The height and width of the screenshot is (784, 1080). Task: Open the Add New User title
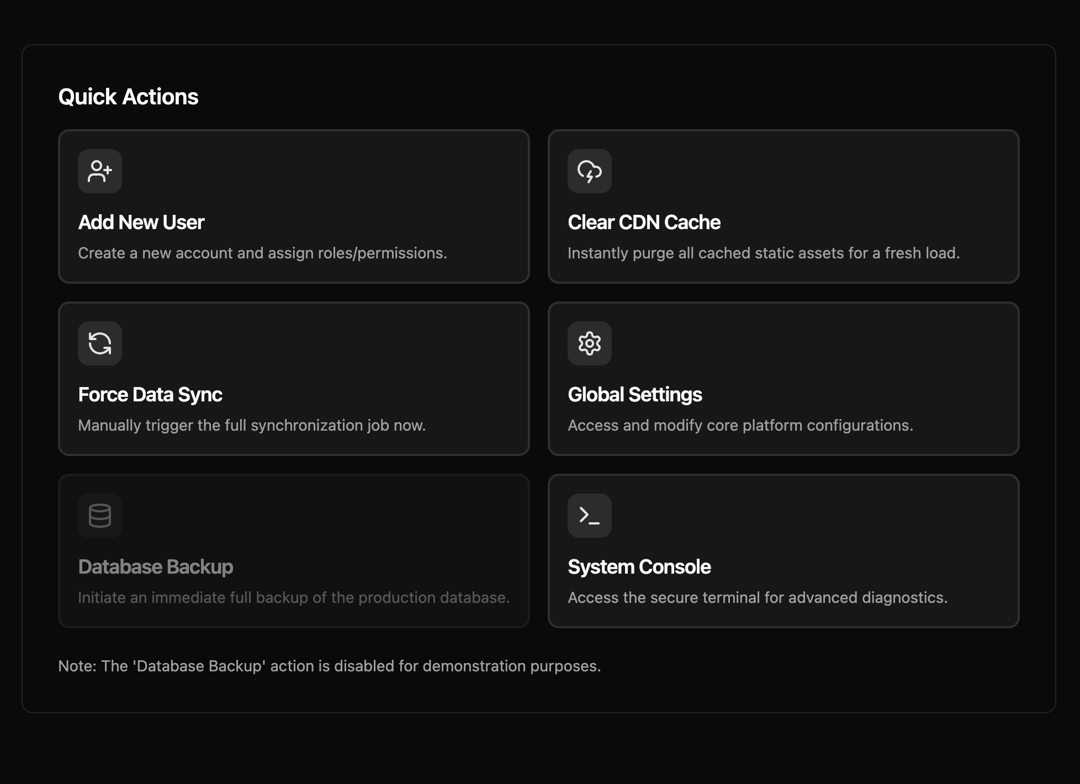coord(141,223)
